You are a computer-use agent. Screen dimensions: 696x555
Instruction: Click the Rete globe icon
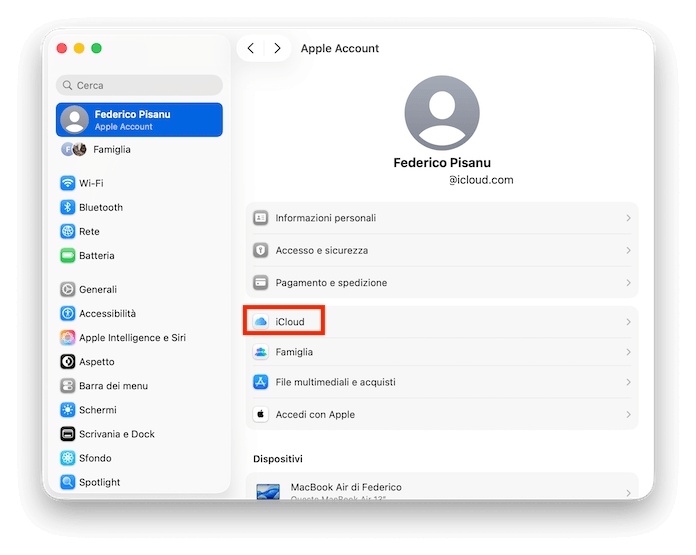tap(67, 231)
